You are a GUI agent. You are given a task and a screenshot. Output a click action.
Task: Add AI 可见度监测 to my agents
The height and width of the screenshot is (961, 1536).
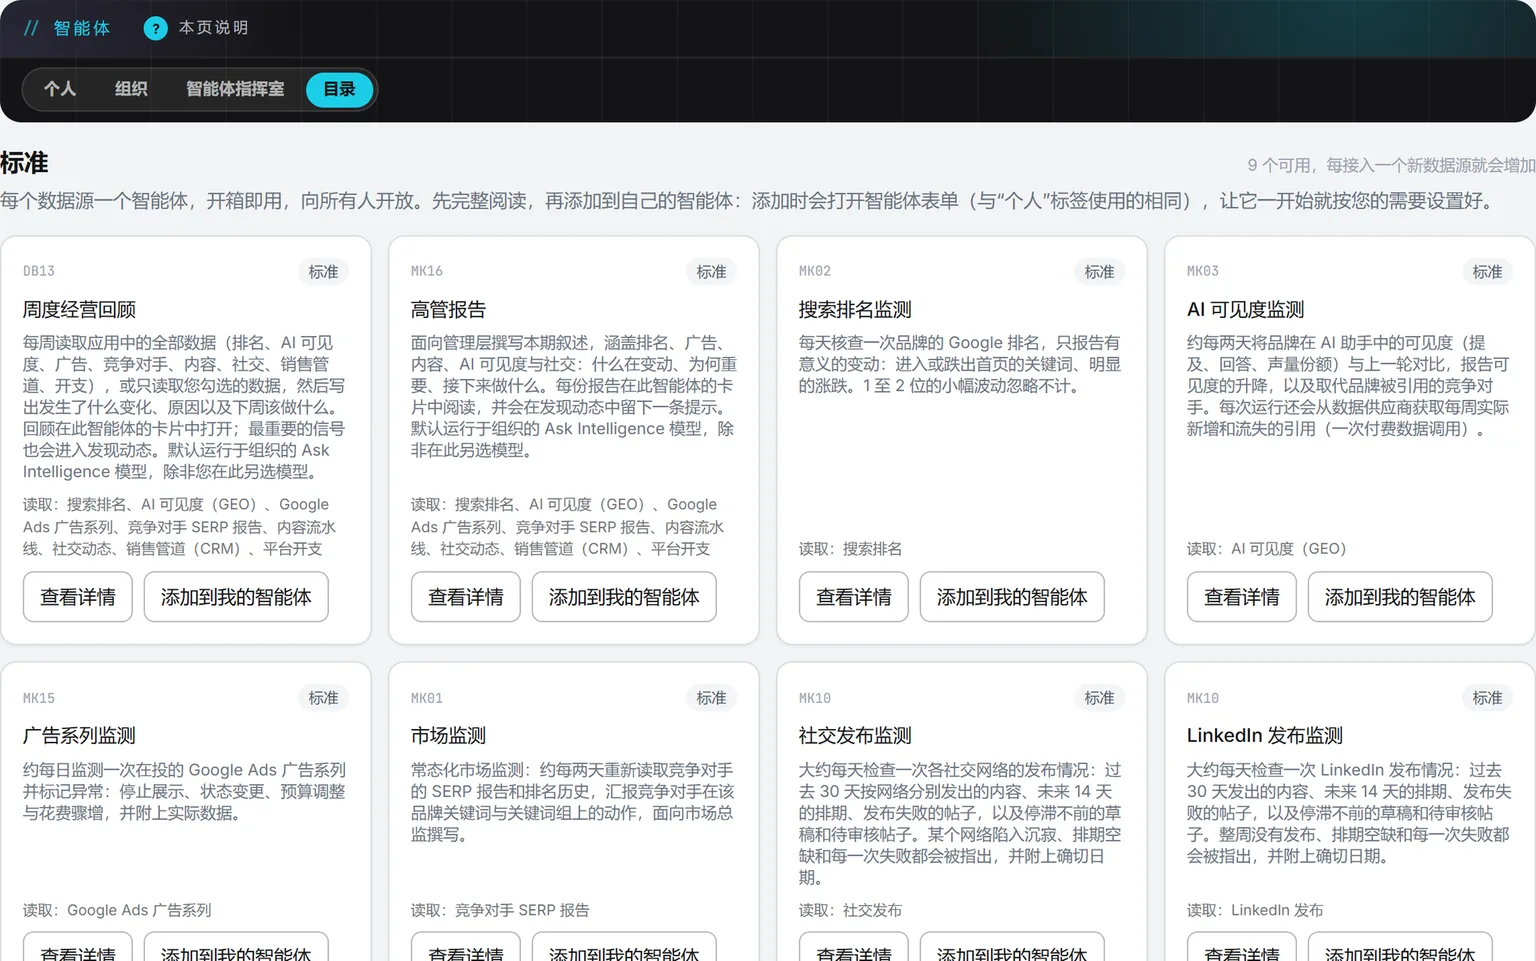coord(1400,597)
